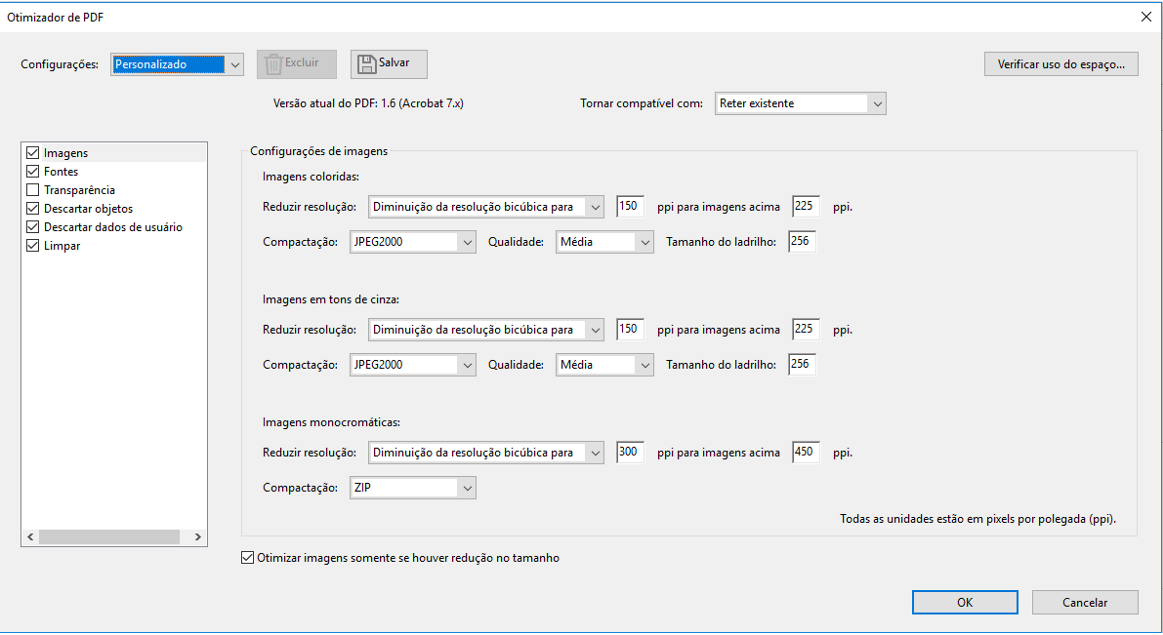Close the Otimizador de PDF dialog
Image resolution: width=1163 pixels, height=635 pixels.
[1146, 16]
